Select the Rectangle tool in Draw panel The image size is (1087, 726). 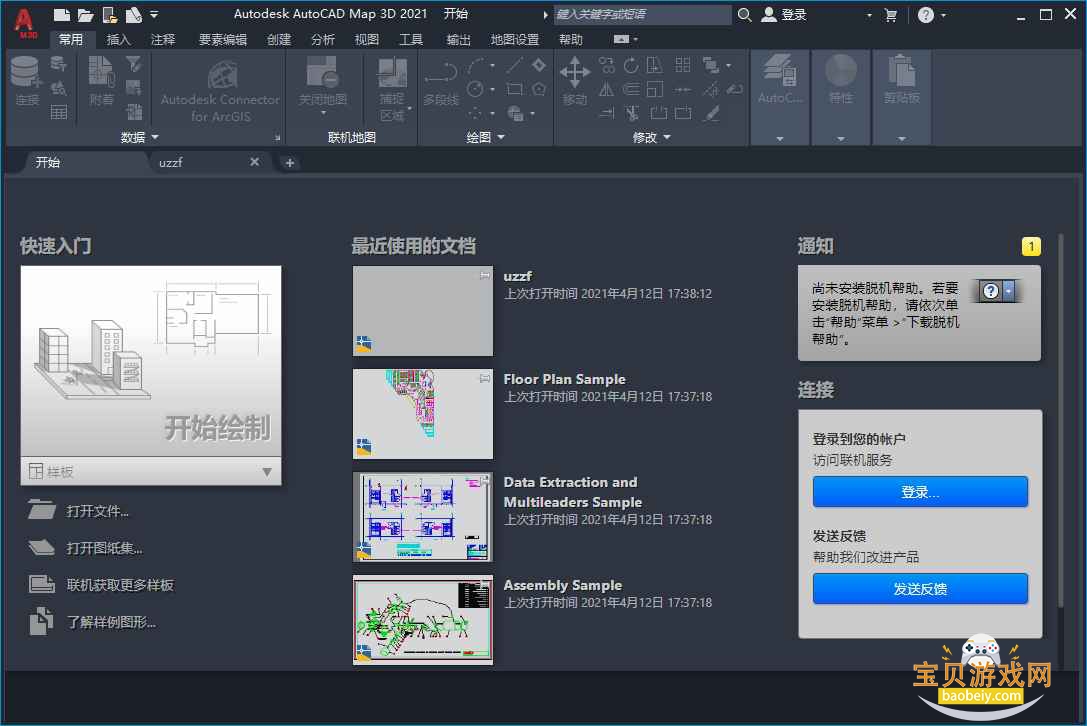pyautogui.click(x=514, y=89)
